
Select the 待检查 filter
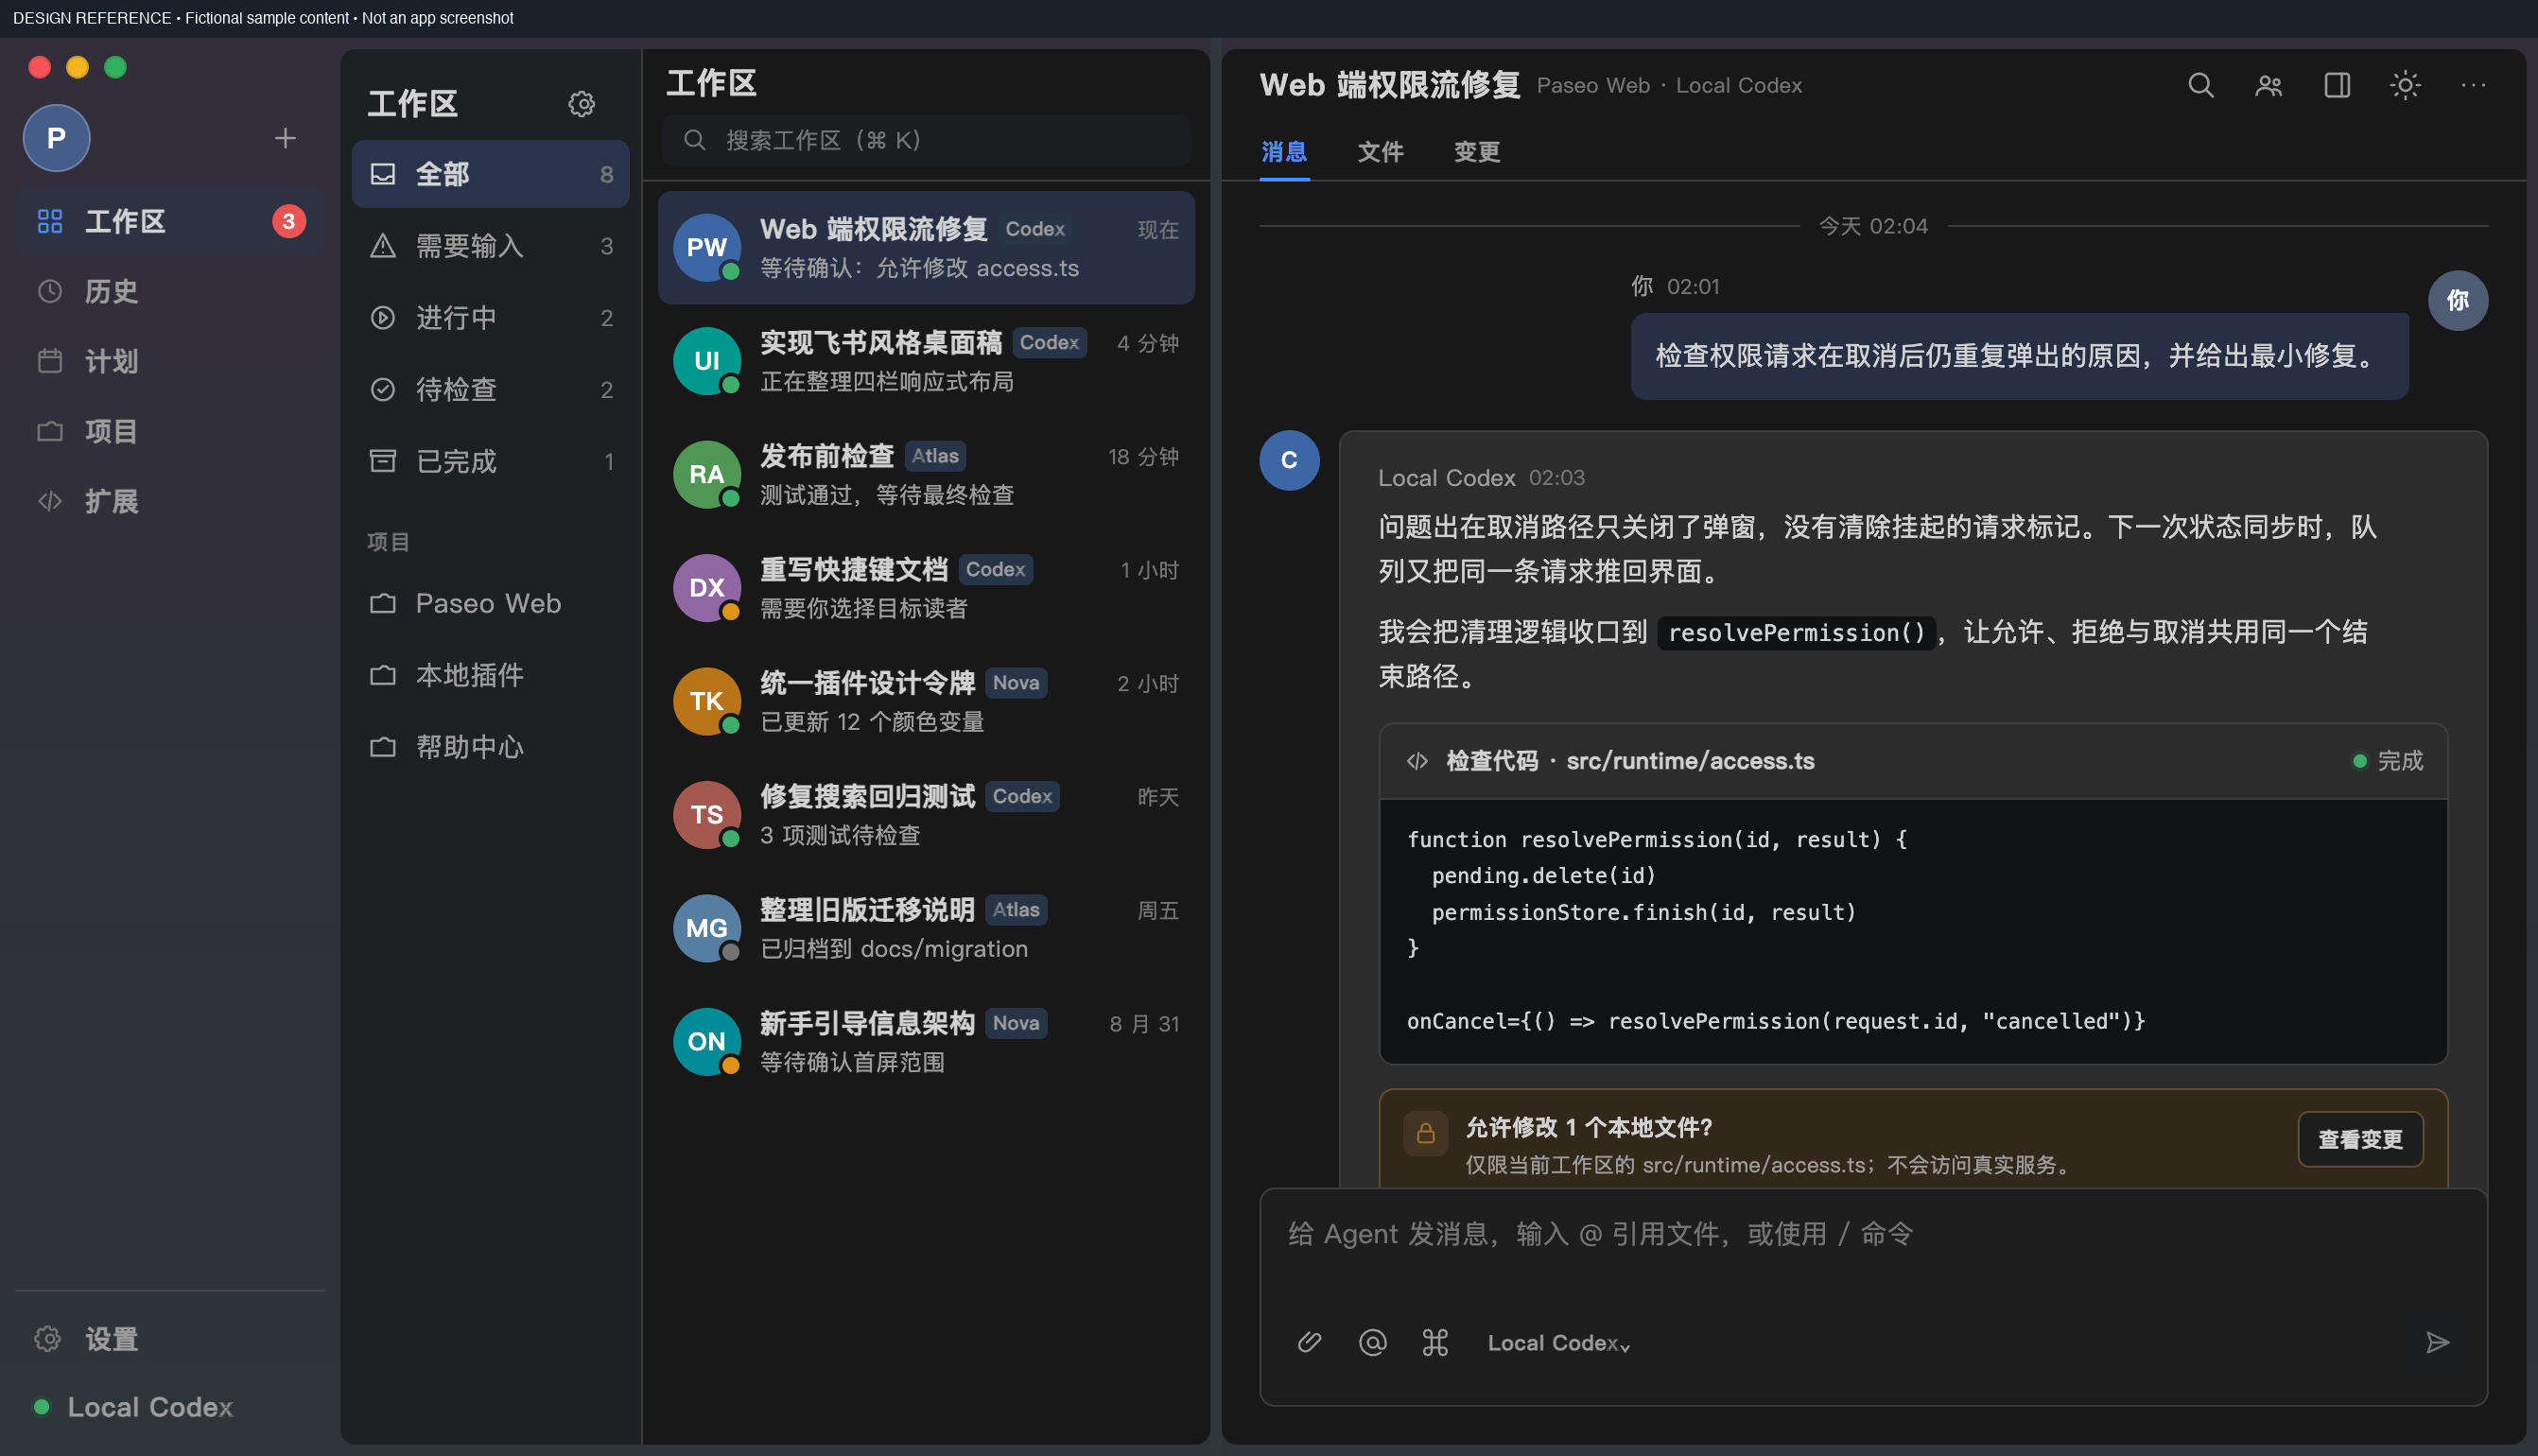click(x=490, y=389)
